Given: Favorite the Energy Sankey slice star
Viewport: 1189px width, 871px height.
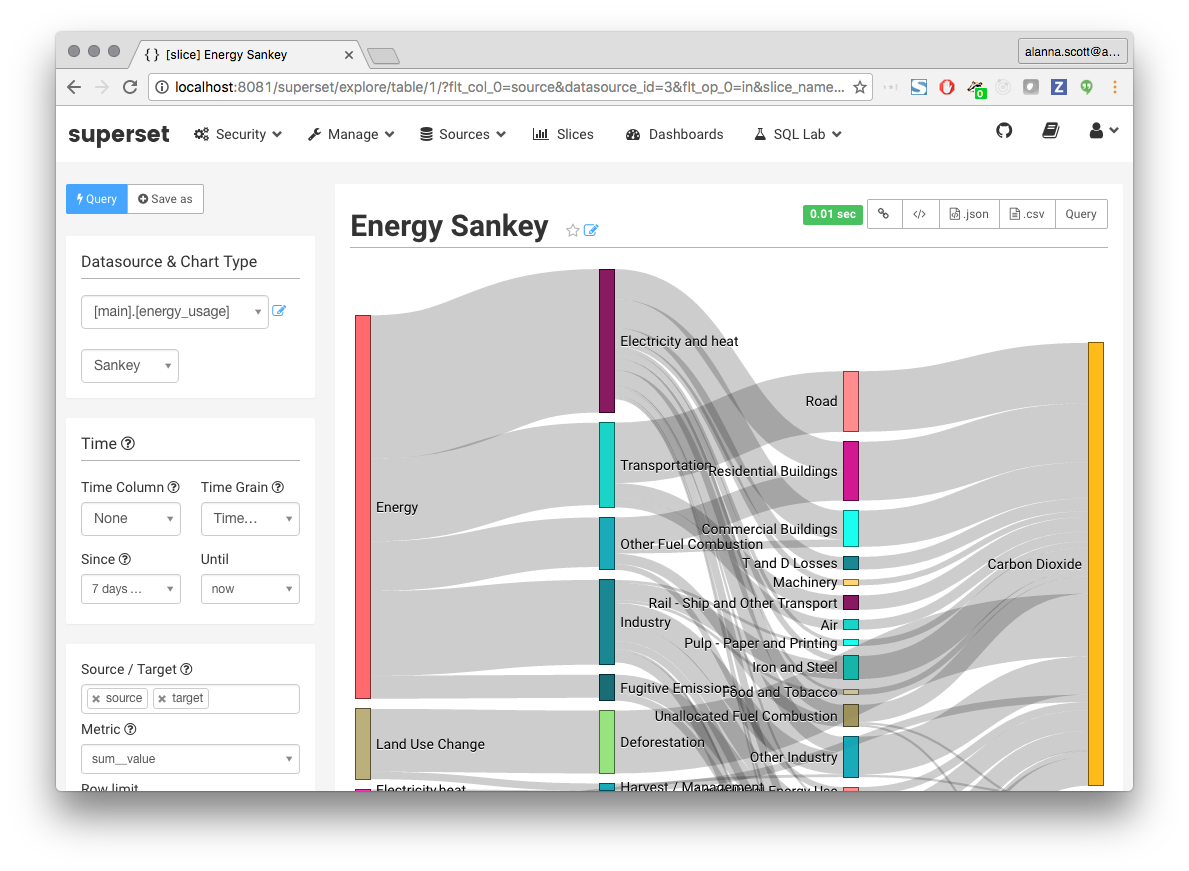Looking at the screenshot, I should pos(572,230).
